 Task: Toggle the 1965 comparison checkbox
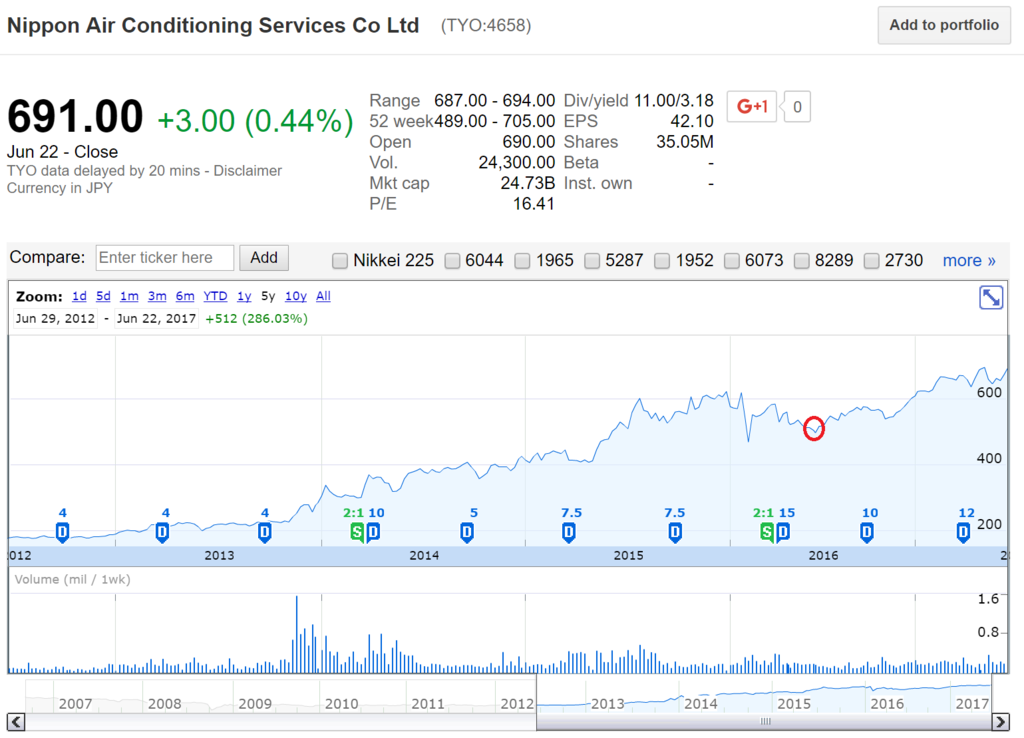pos(522,261)
